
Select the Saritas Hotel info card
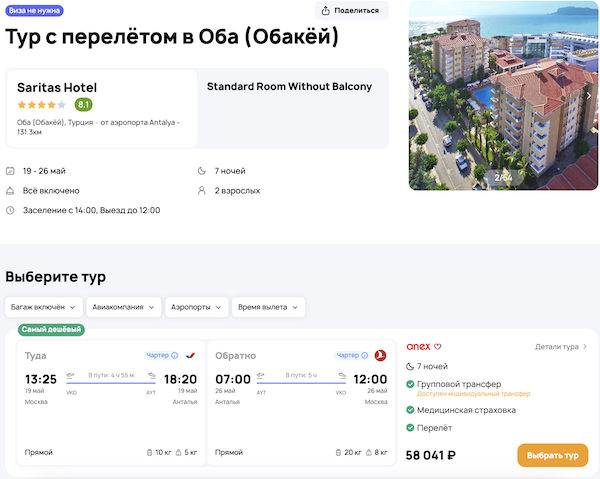click(x=101, y=108)
